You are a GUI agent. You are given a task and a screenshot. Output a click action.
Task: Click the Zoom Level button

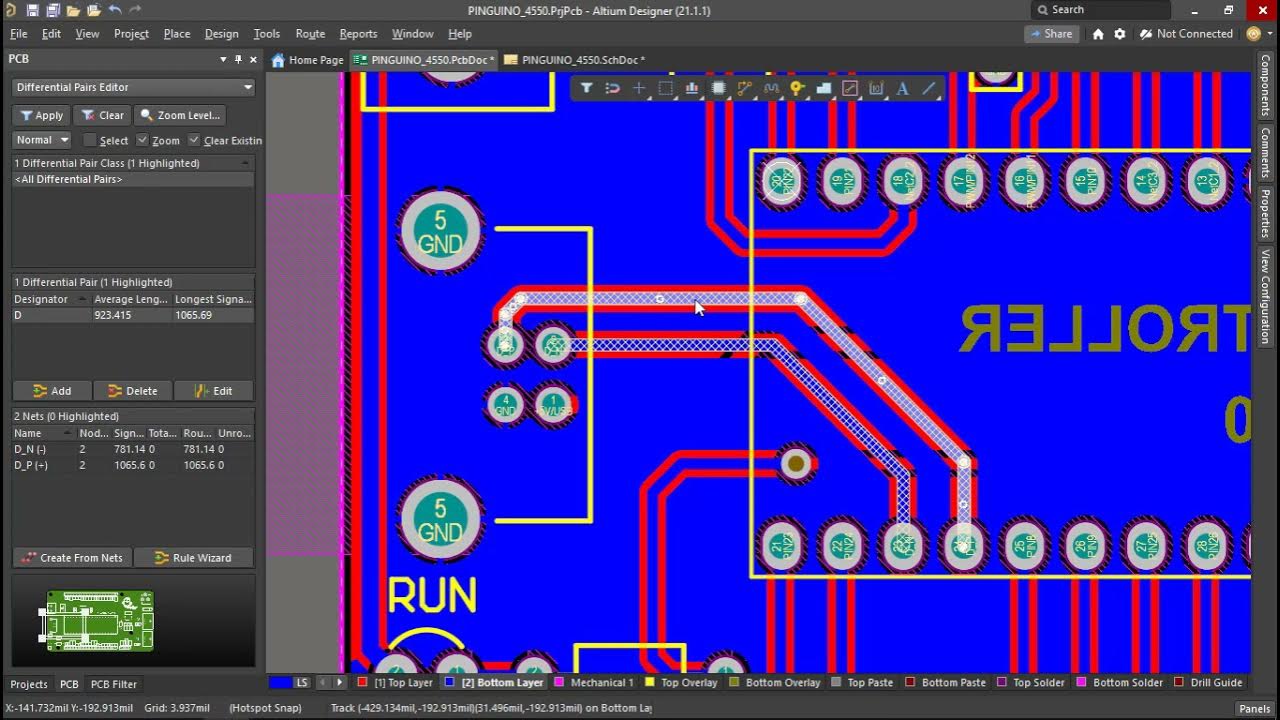(x=180, y=115)
